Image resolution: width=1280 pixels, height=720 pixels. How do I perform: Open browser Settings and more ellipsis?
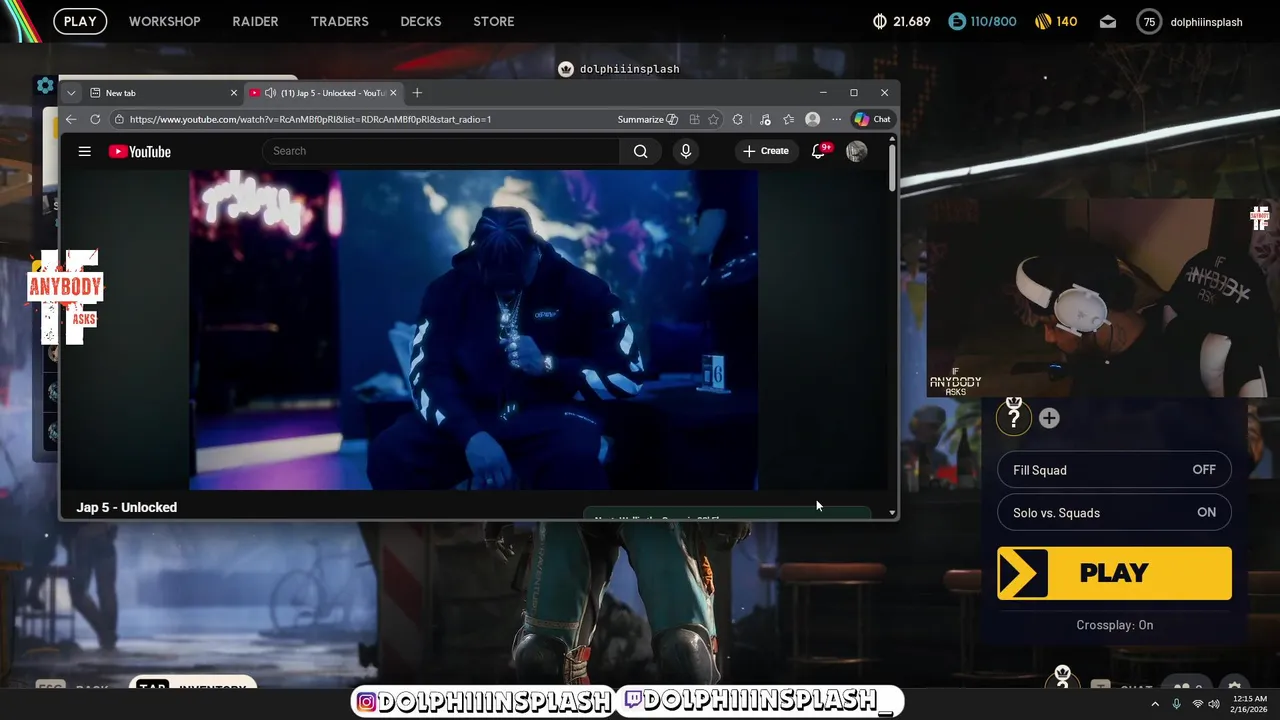point(836,119)
